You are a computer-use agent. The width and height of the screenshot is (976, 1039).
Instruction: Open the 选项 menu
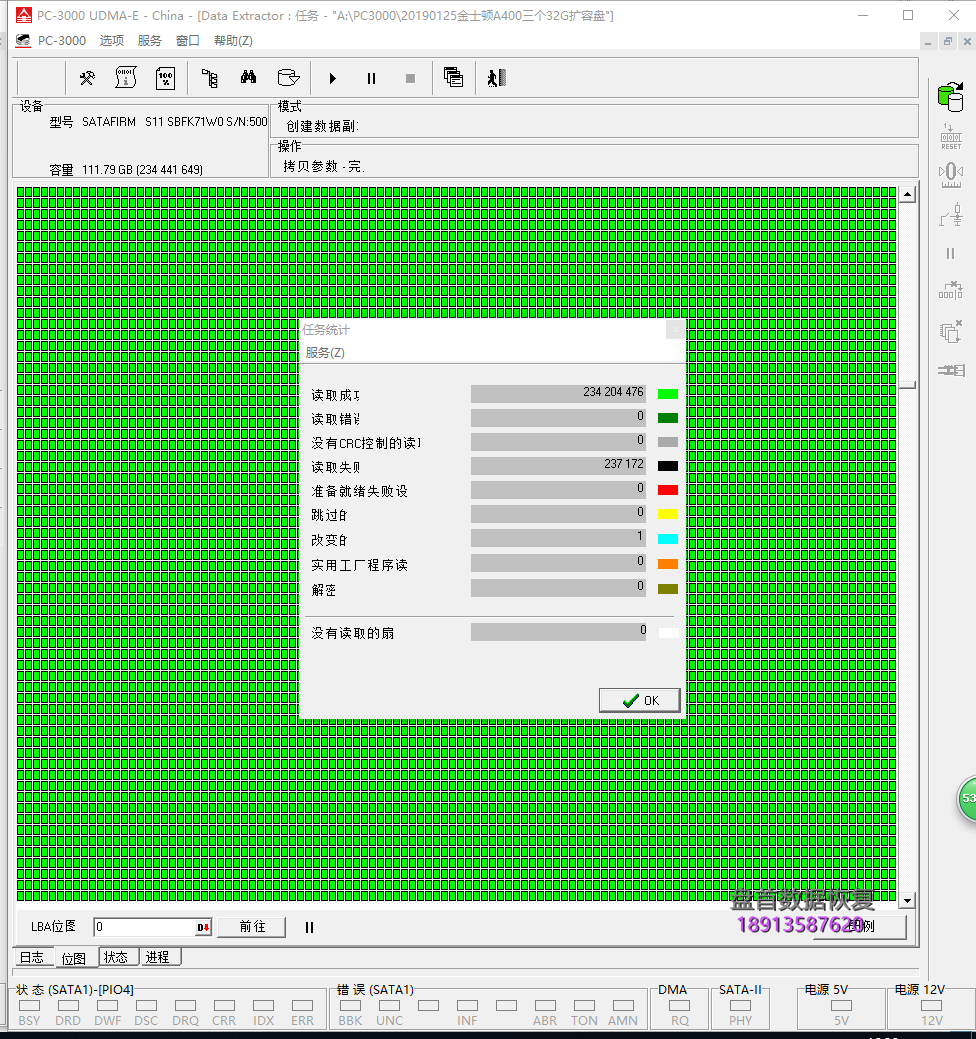tap(111, 40)
